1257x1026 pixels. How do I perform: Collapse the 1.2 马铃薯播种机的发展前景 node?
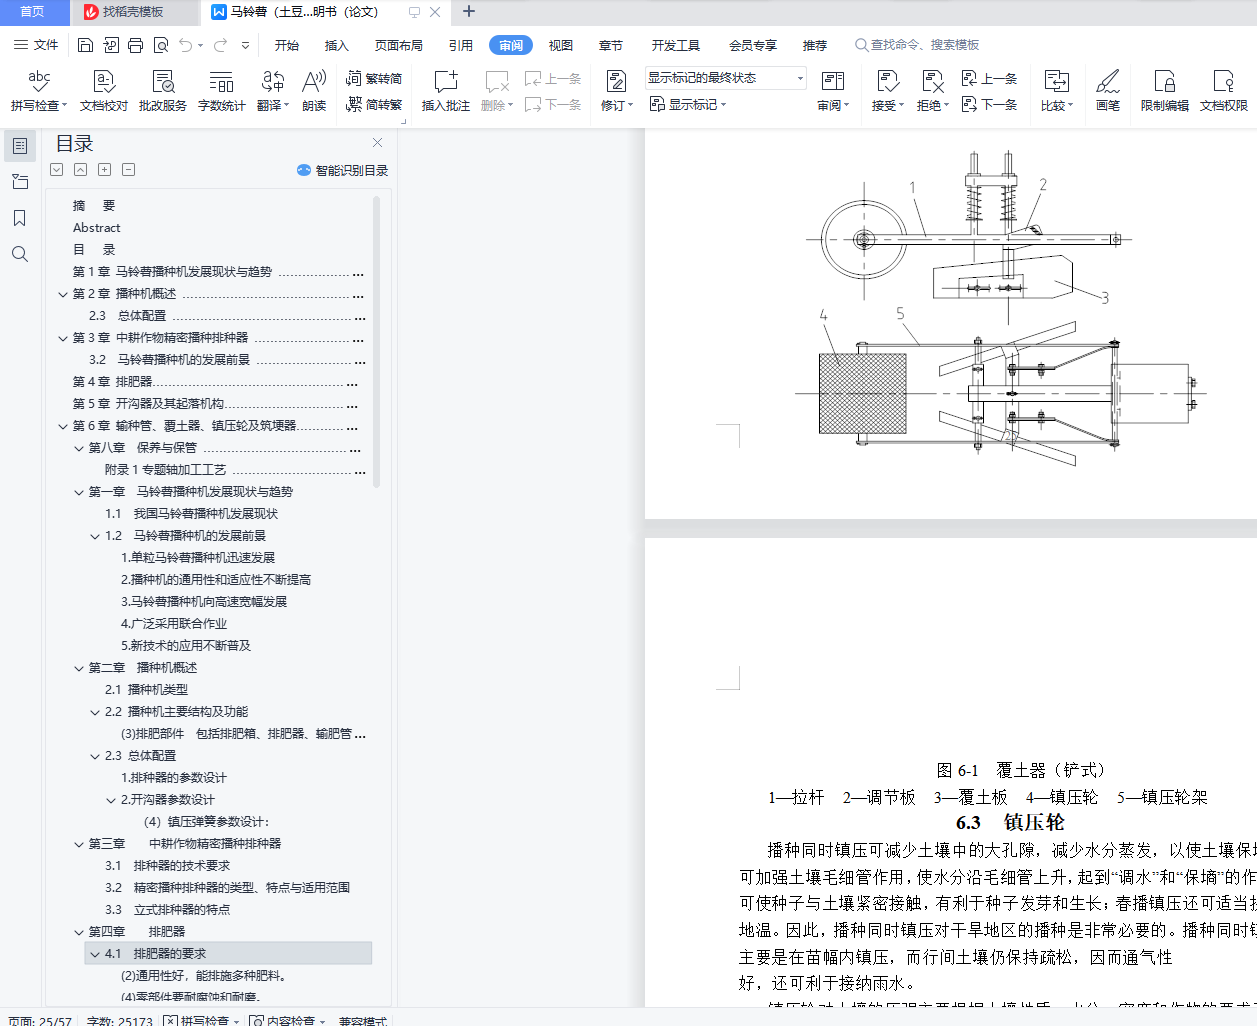95,536
